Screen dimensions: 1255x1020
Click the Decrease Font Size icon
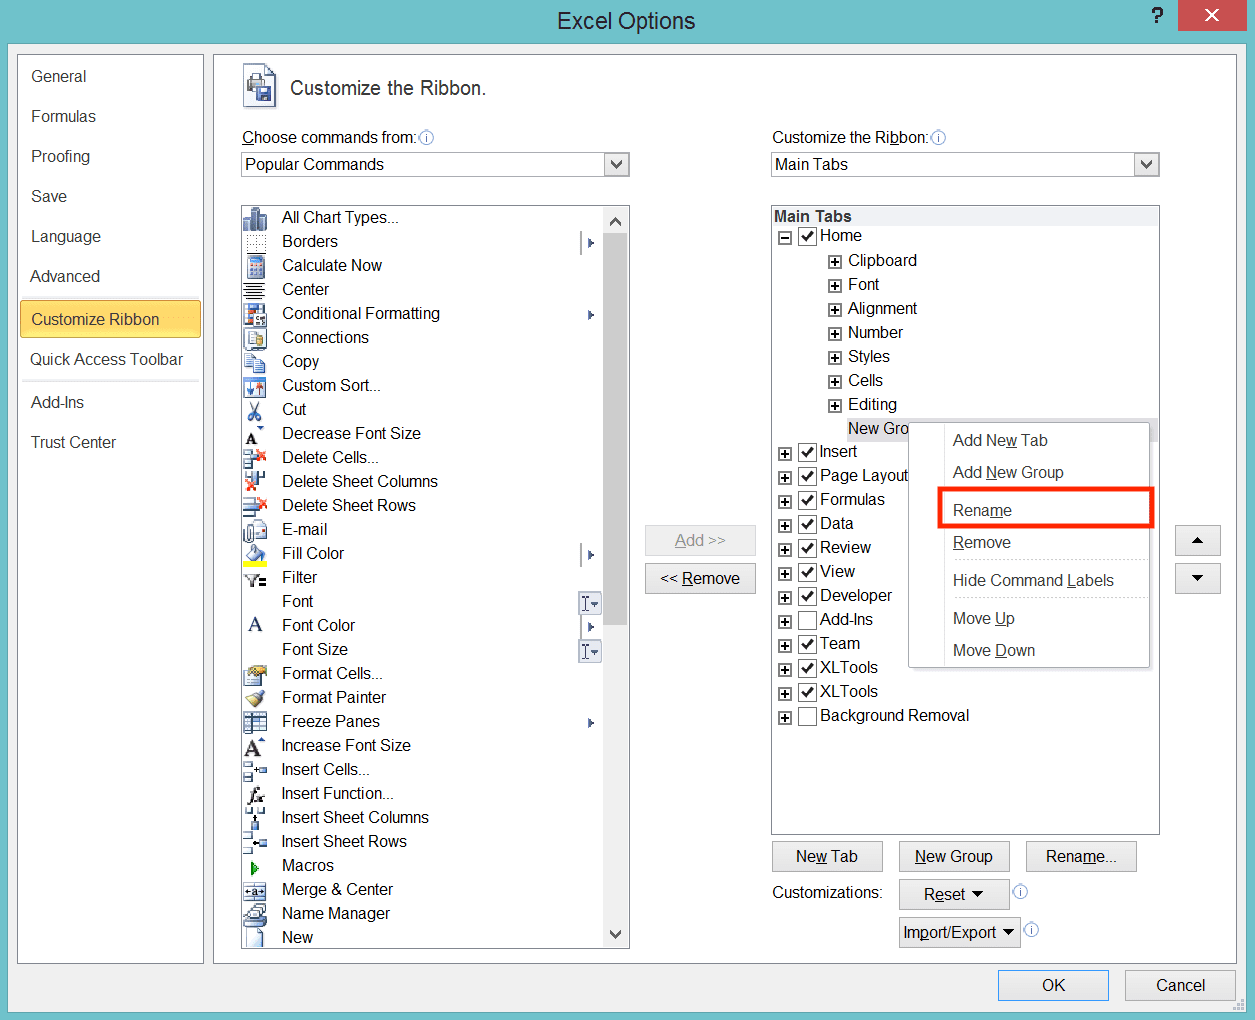point(255,434)
